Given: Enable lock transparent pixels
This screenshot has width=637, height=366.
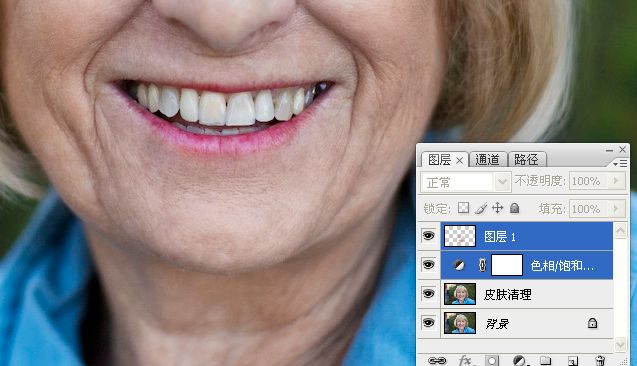Looking at the screenshot, I should point(464,208).
